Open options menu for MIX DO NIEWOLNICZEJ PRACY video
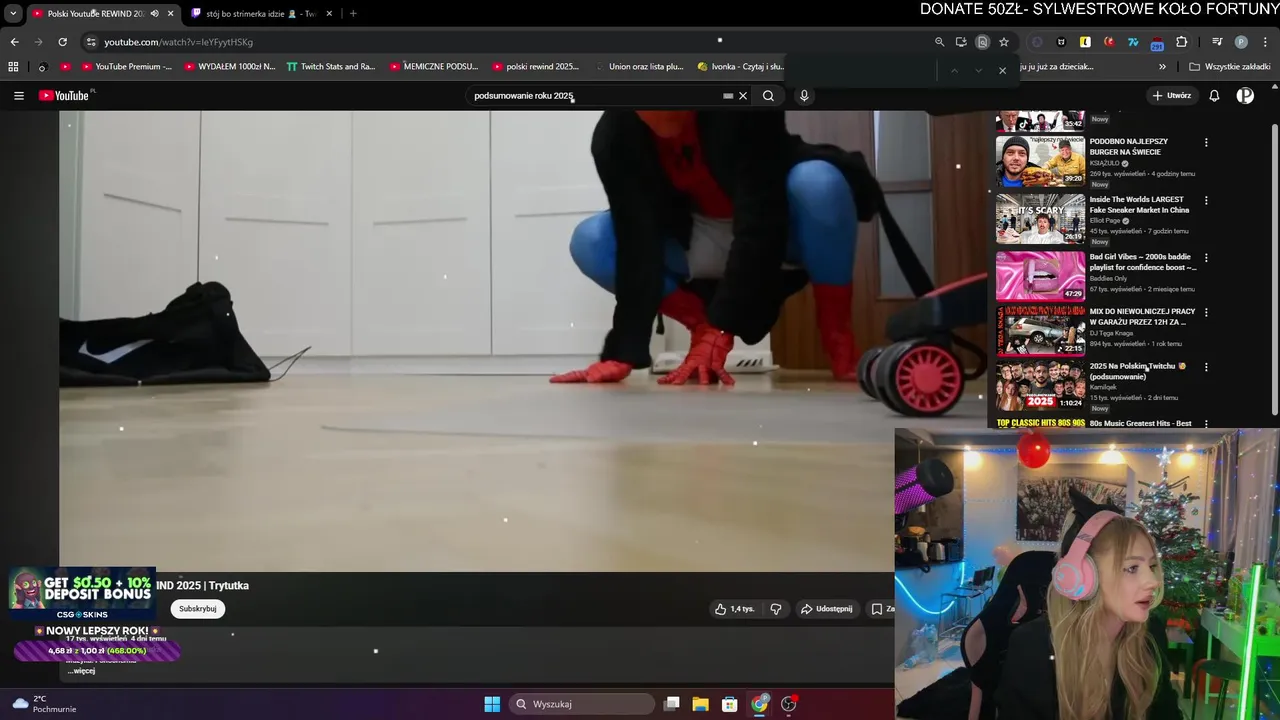This screenshot has width=1280, height=720. 1206,313
